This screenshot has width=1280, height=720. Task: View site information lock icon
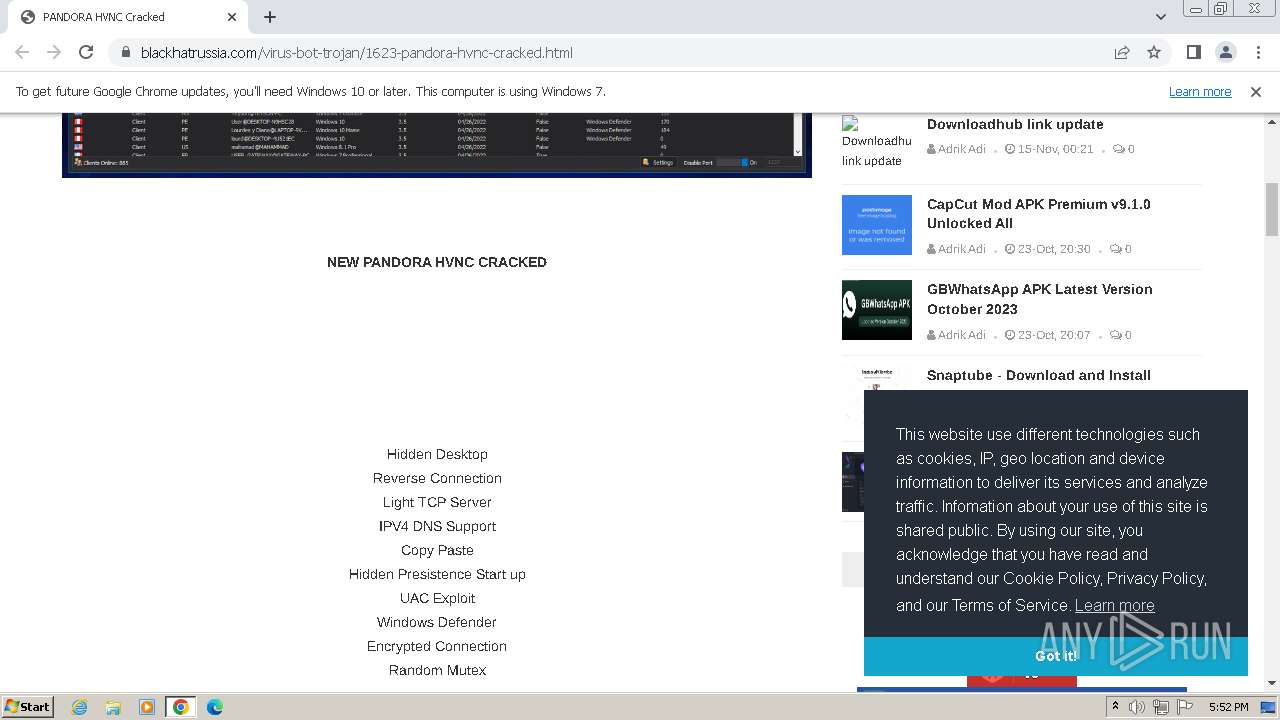[125, 52]
